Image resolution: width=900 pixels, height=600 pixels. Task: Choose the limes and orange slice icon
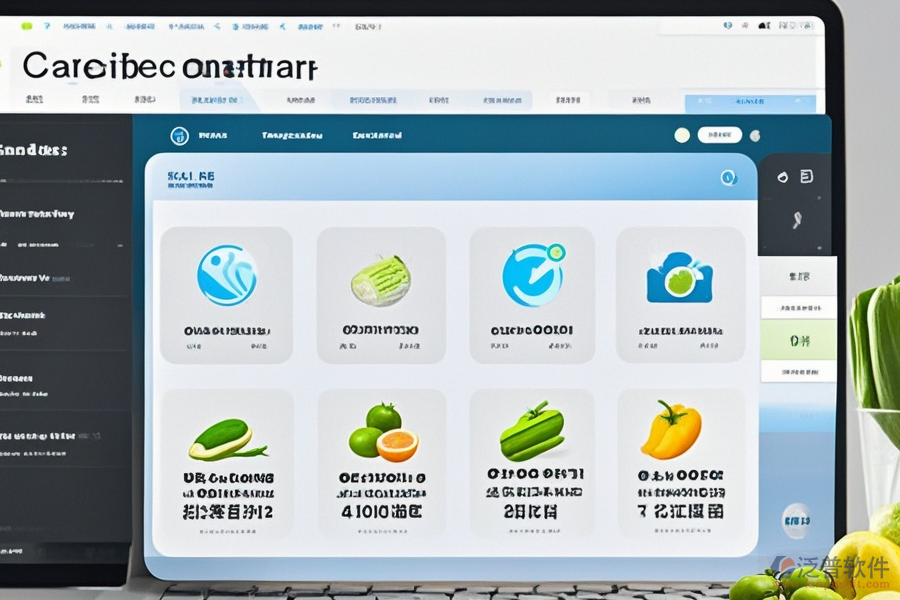(x=382, y=432)
